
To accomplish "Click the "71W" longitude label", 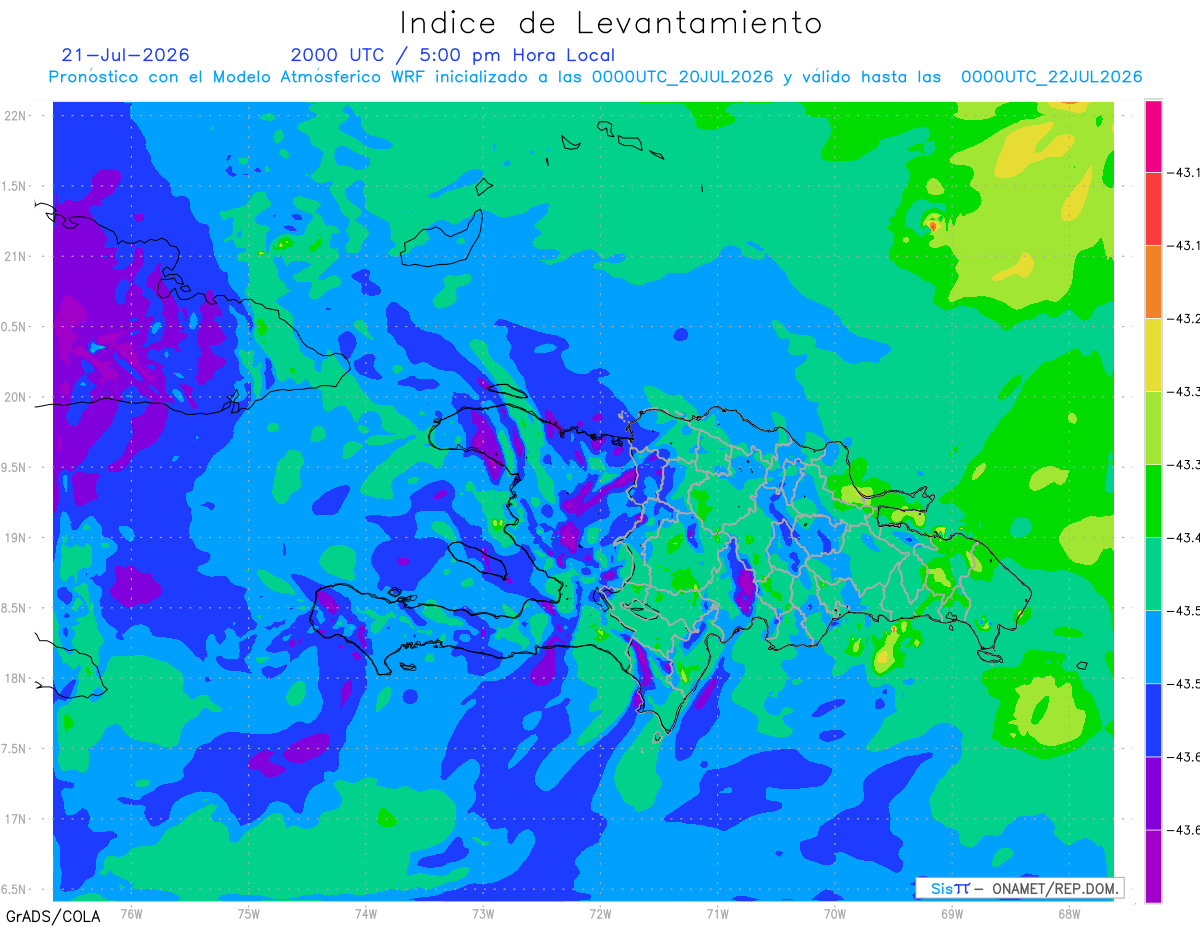I will click(717, 913).
